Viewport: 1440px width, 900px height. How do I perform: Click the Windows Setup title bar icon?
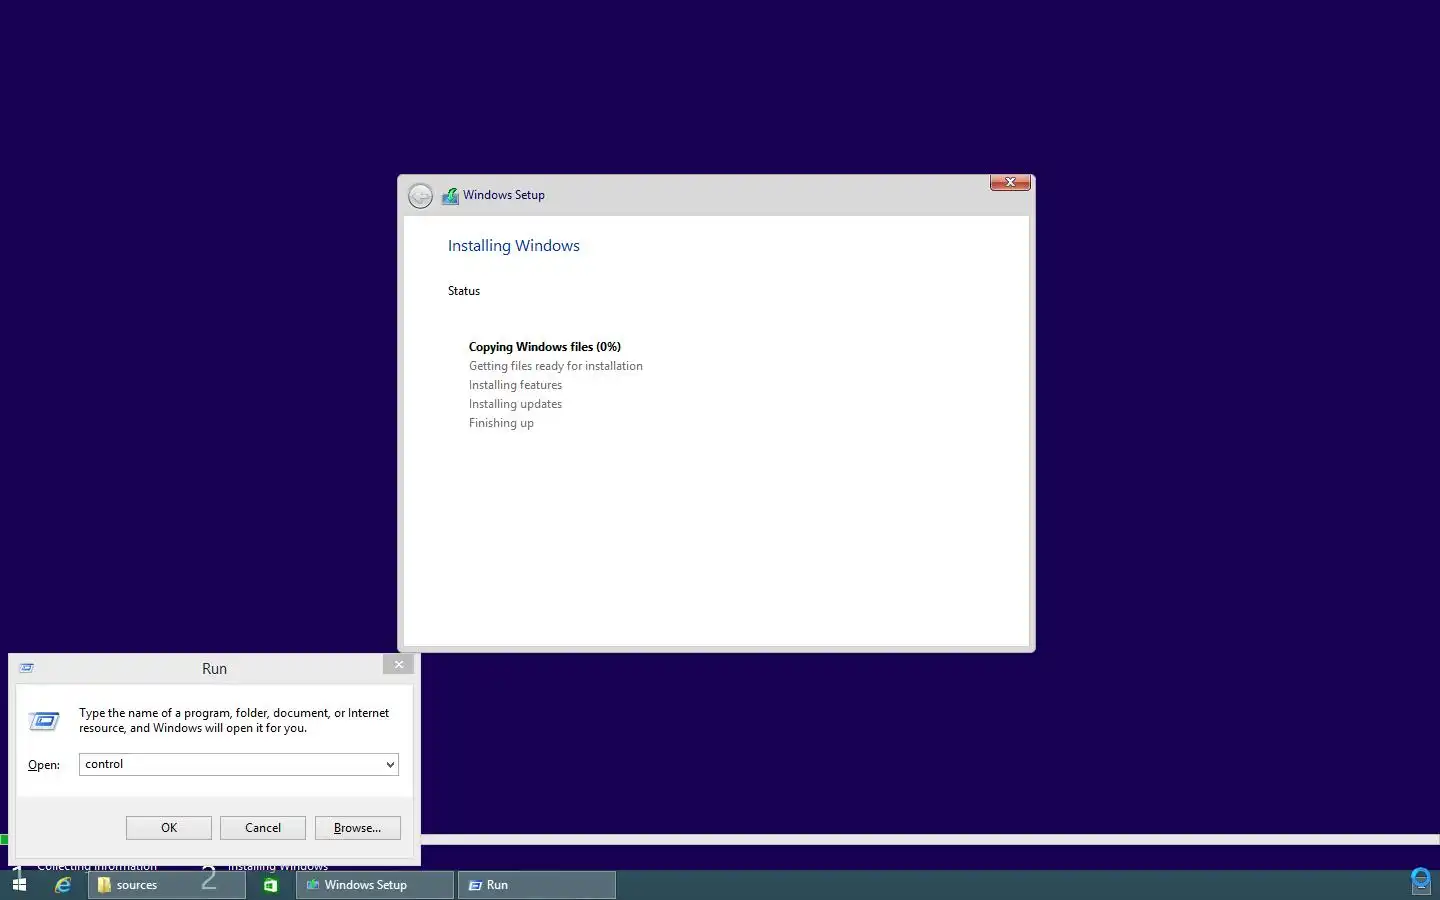[x=450, y=196]
